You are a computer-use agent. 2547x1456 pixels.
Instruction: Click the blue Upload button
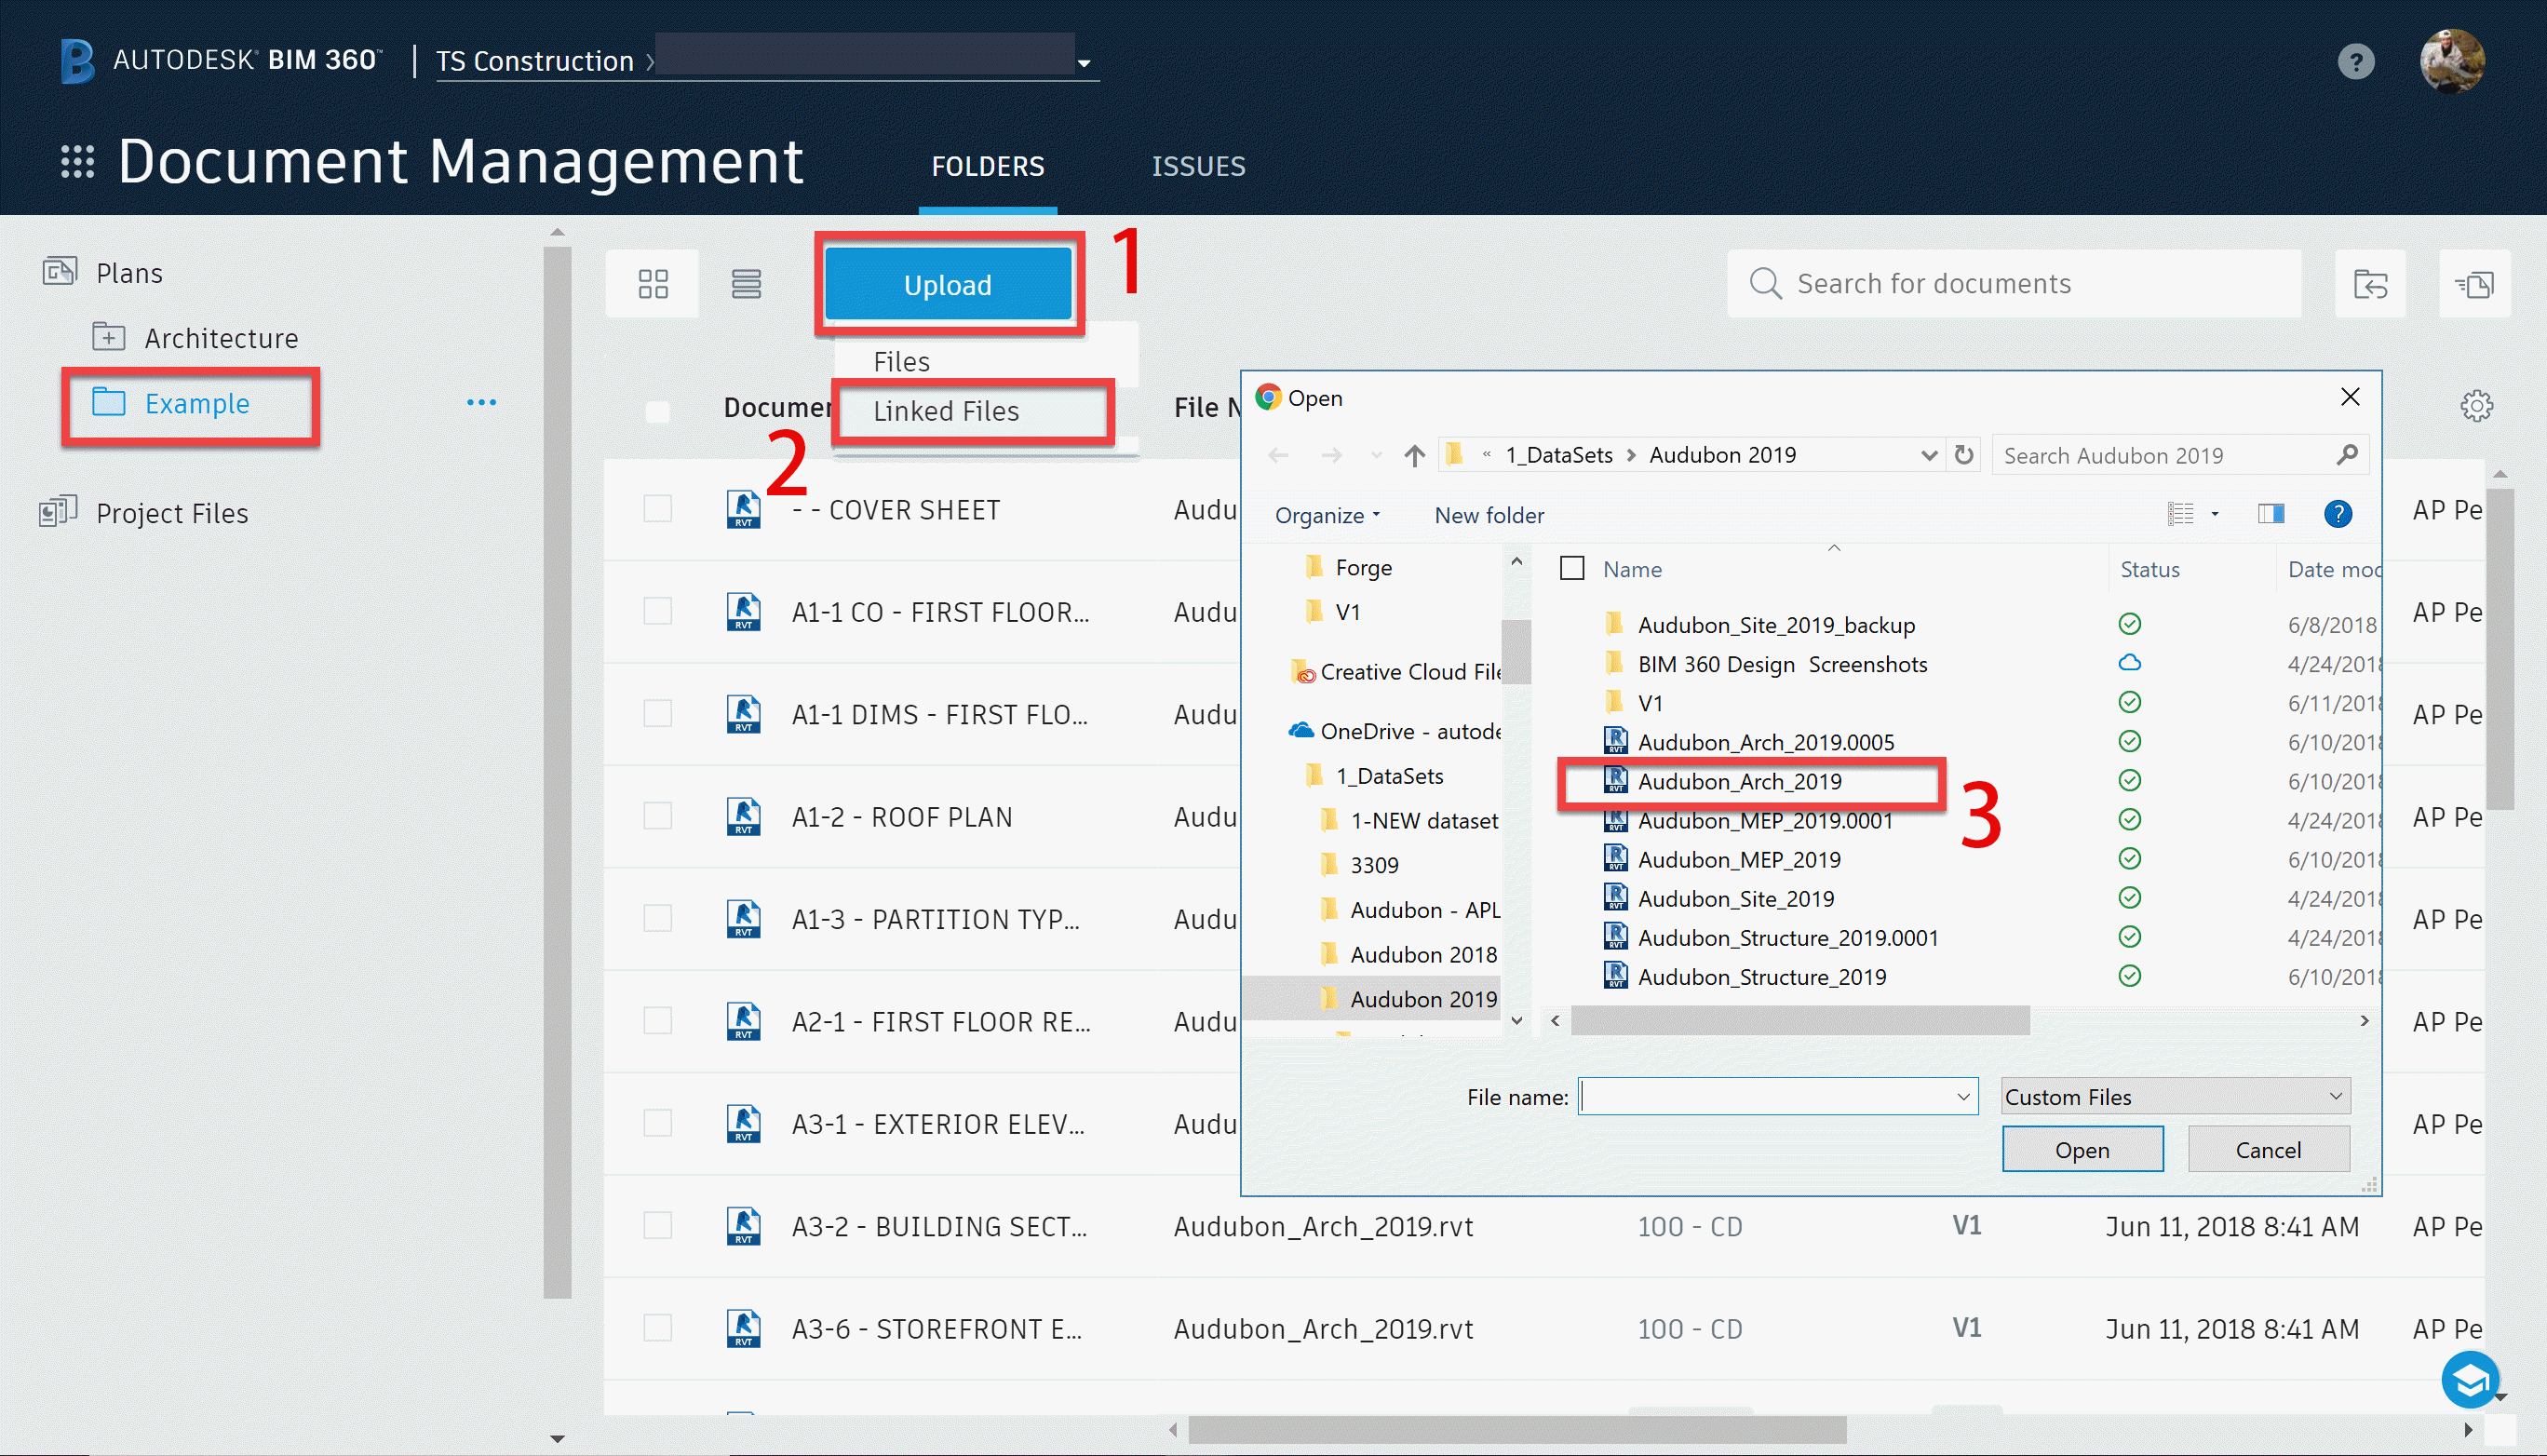coord(947,285)
